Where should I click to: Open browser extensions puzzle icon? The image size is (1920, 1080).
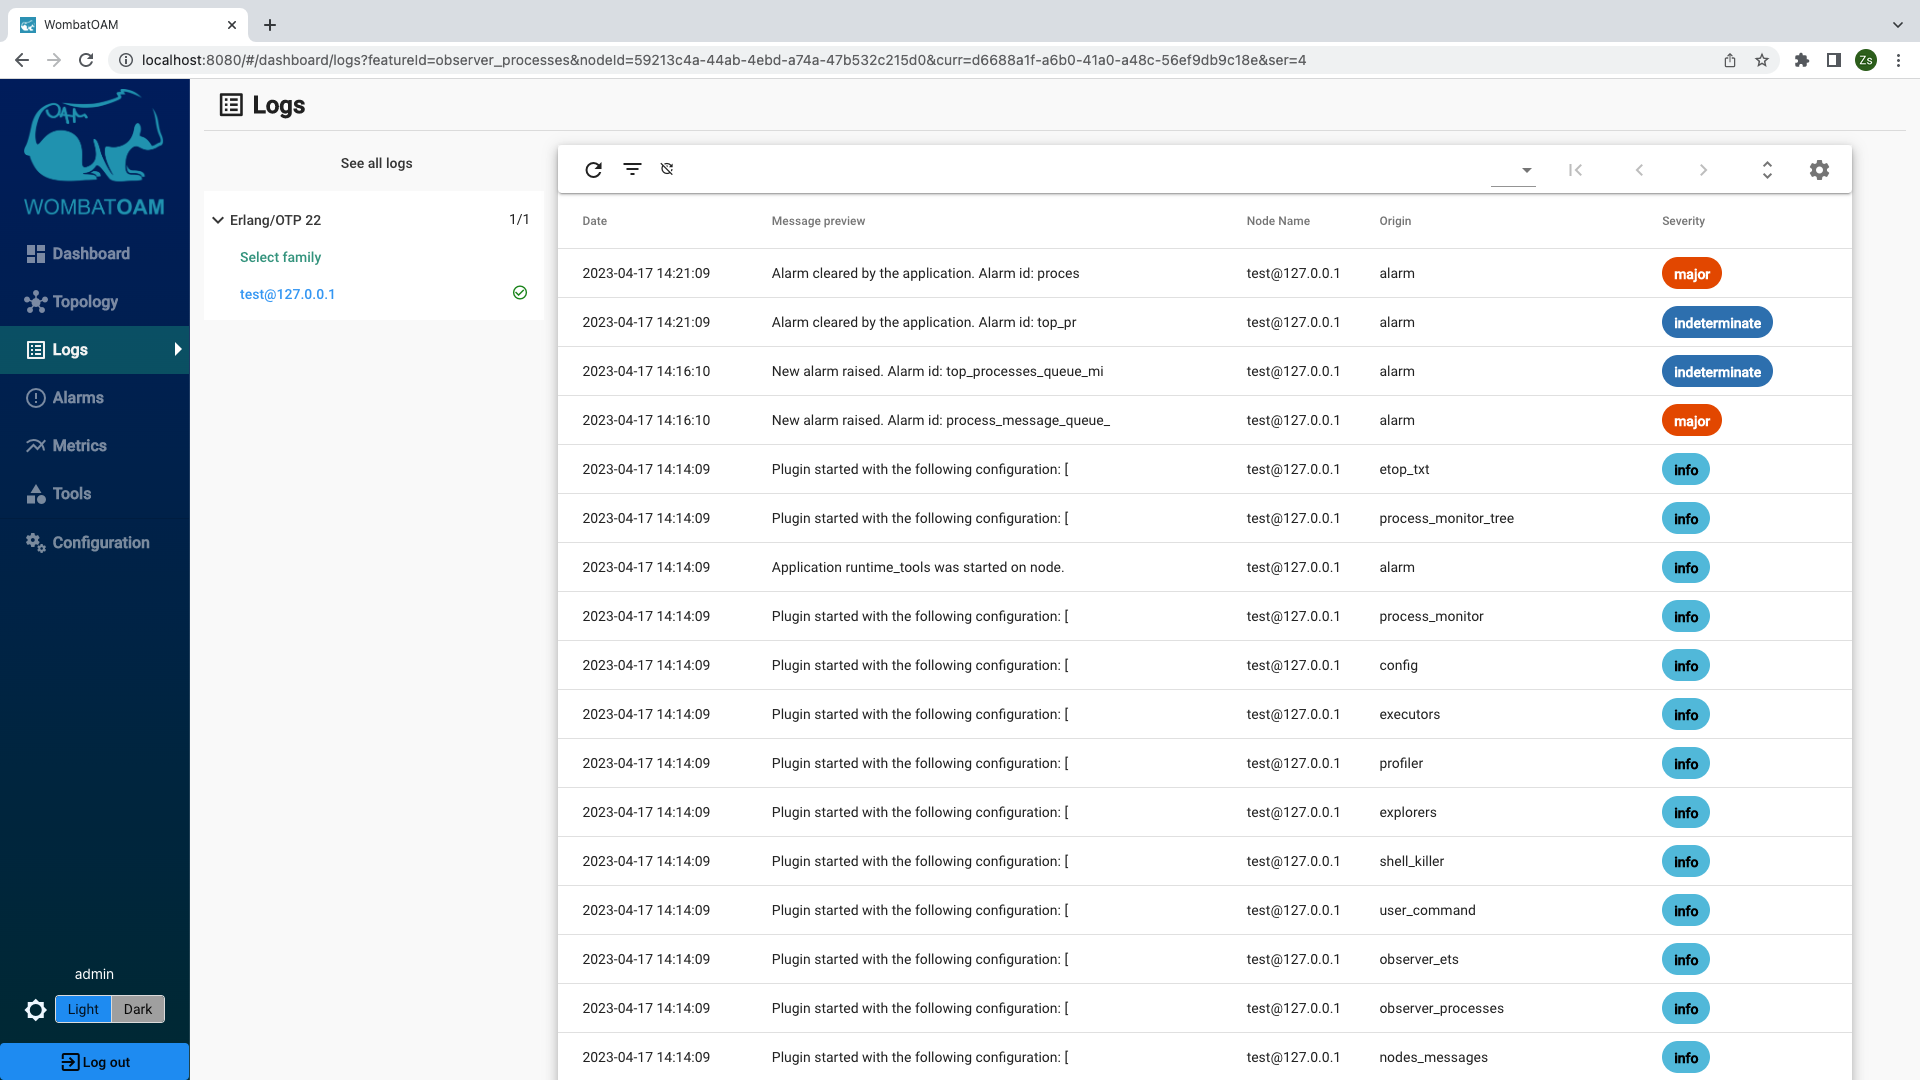coord(1802,60)
